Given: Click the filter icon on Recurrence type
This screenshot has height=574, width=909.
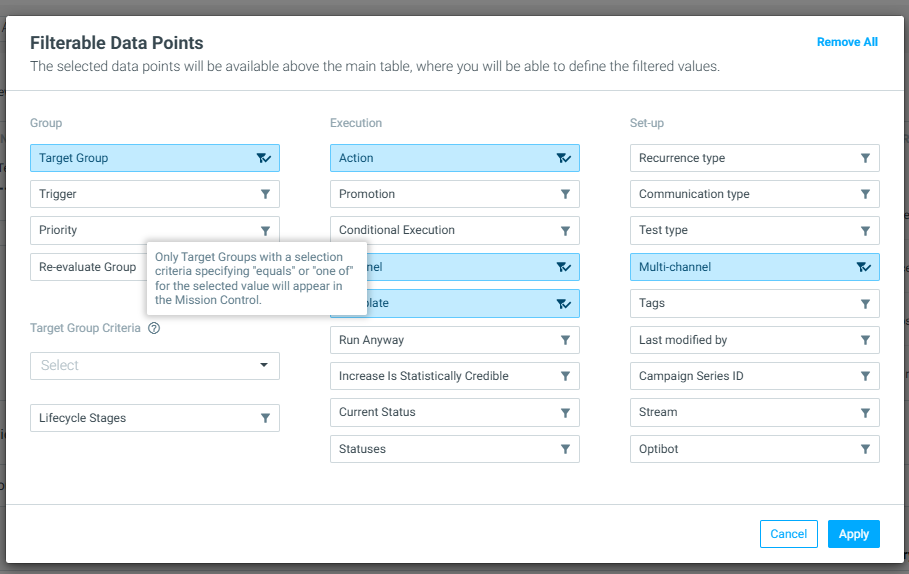Looking at the screenshot, I should coord(865,158).
